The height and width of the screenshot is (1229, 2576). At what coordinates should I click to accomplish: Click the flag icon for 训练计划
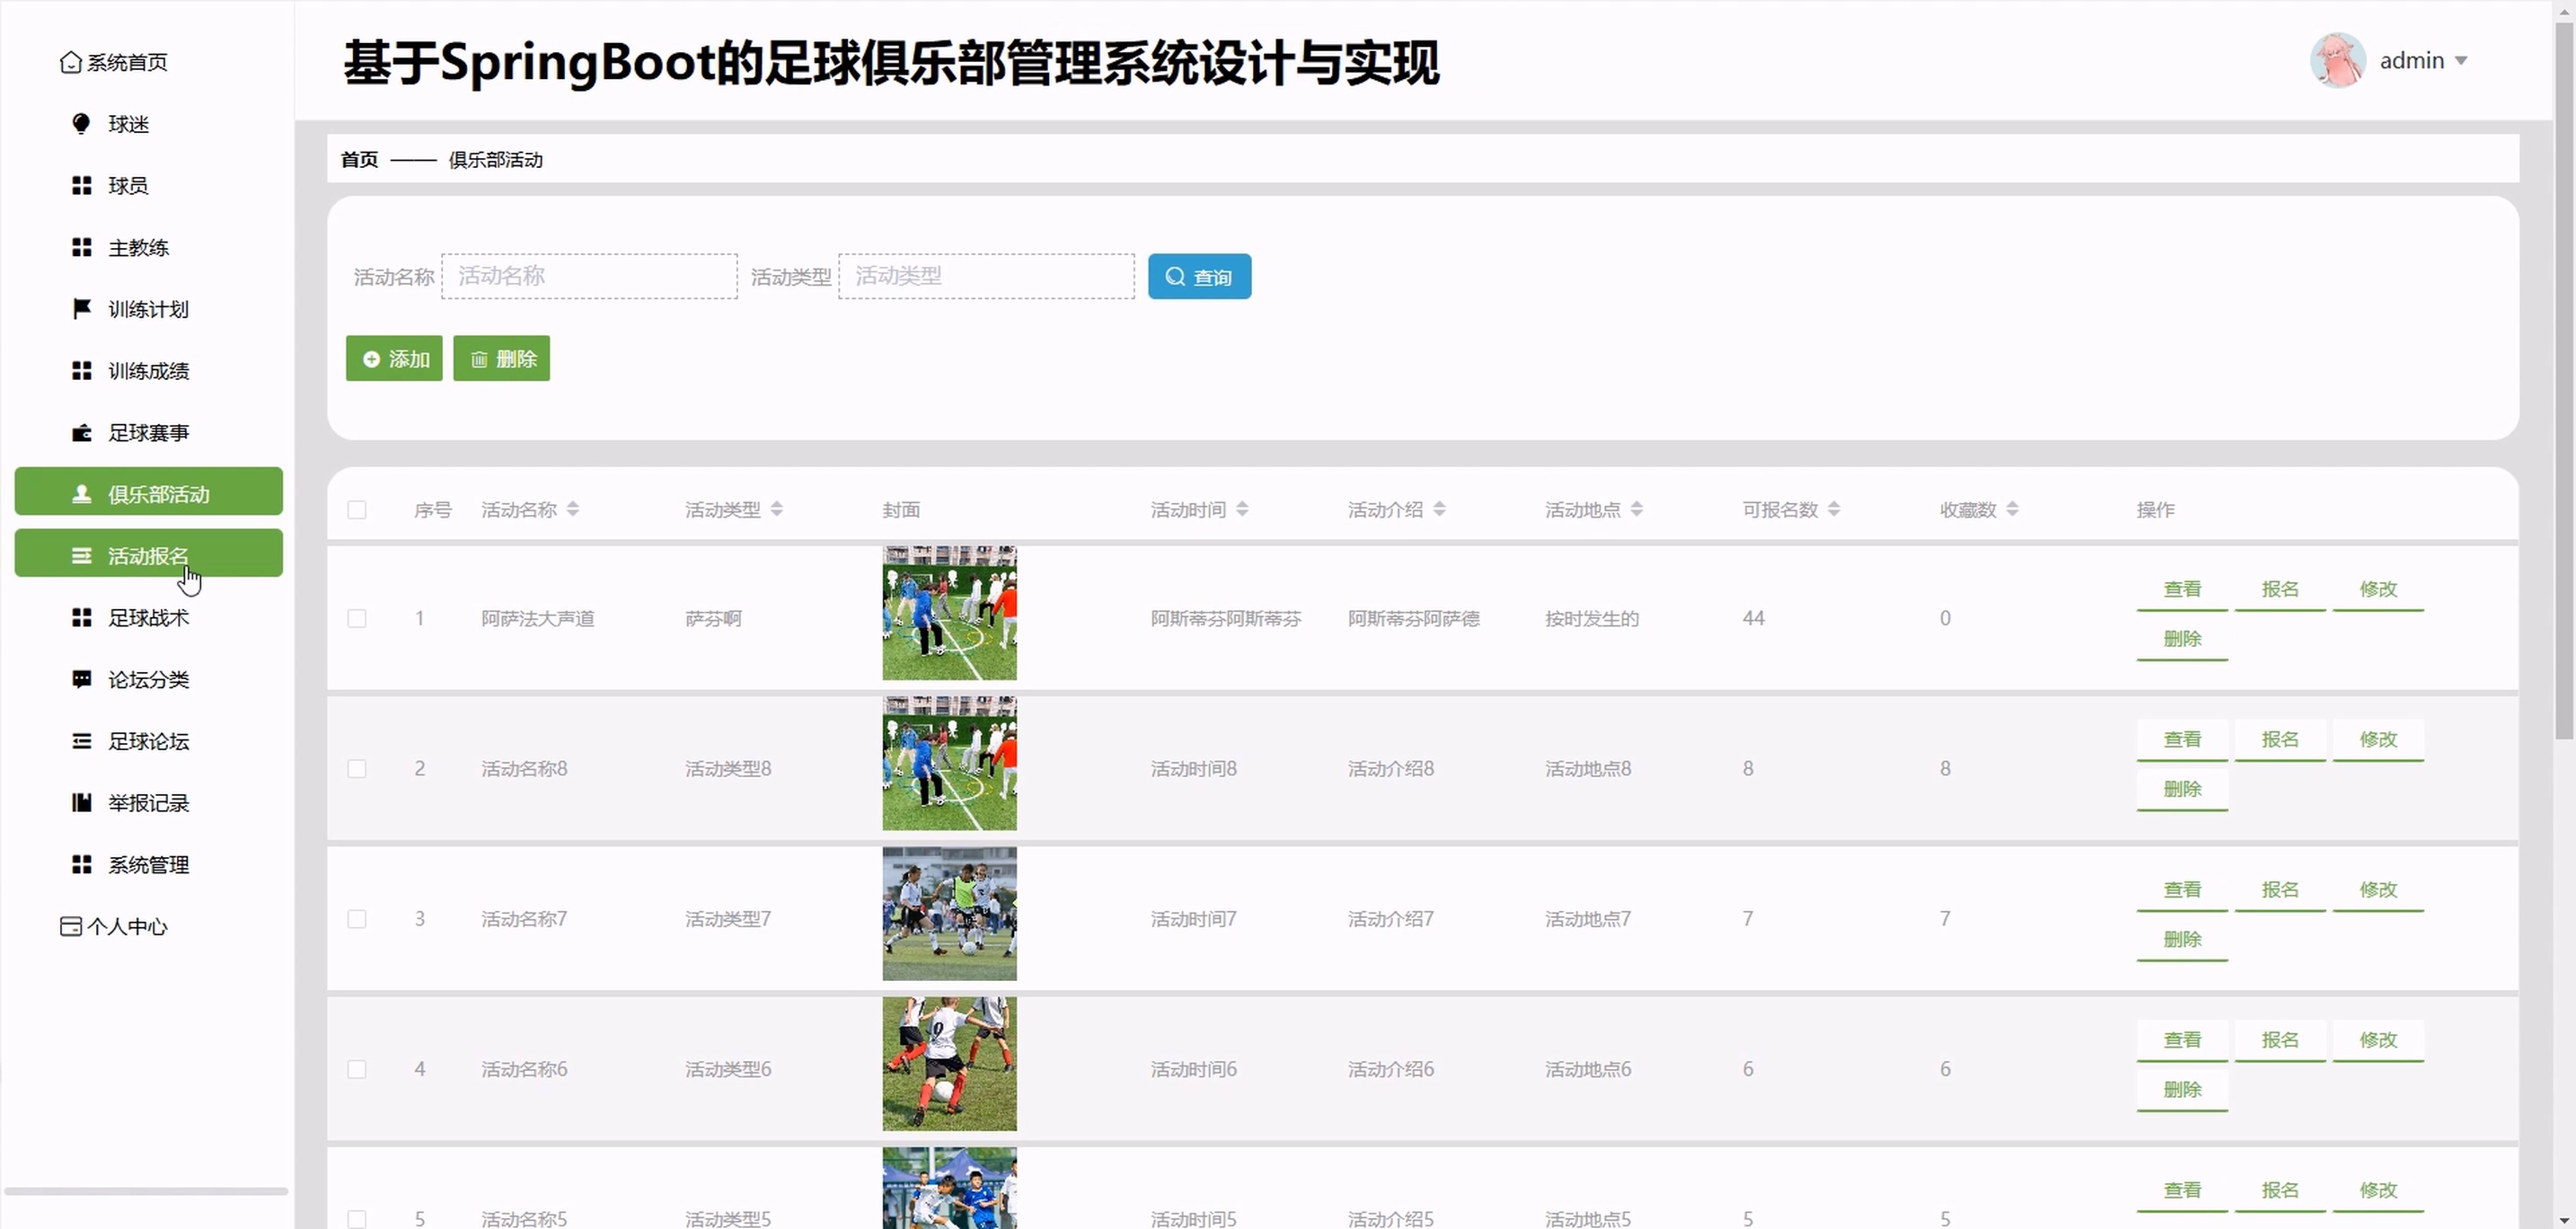point(81,308)
